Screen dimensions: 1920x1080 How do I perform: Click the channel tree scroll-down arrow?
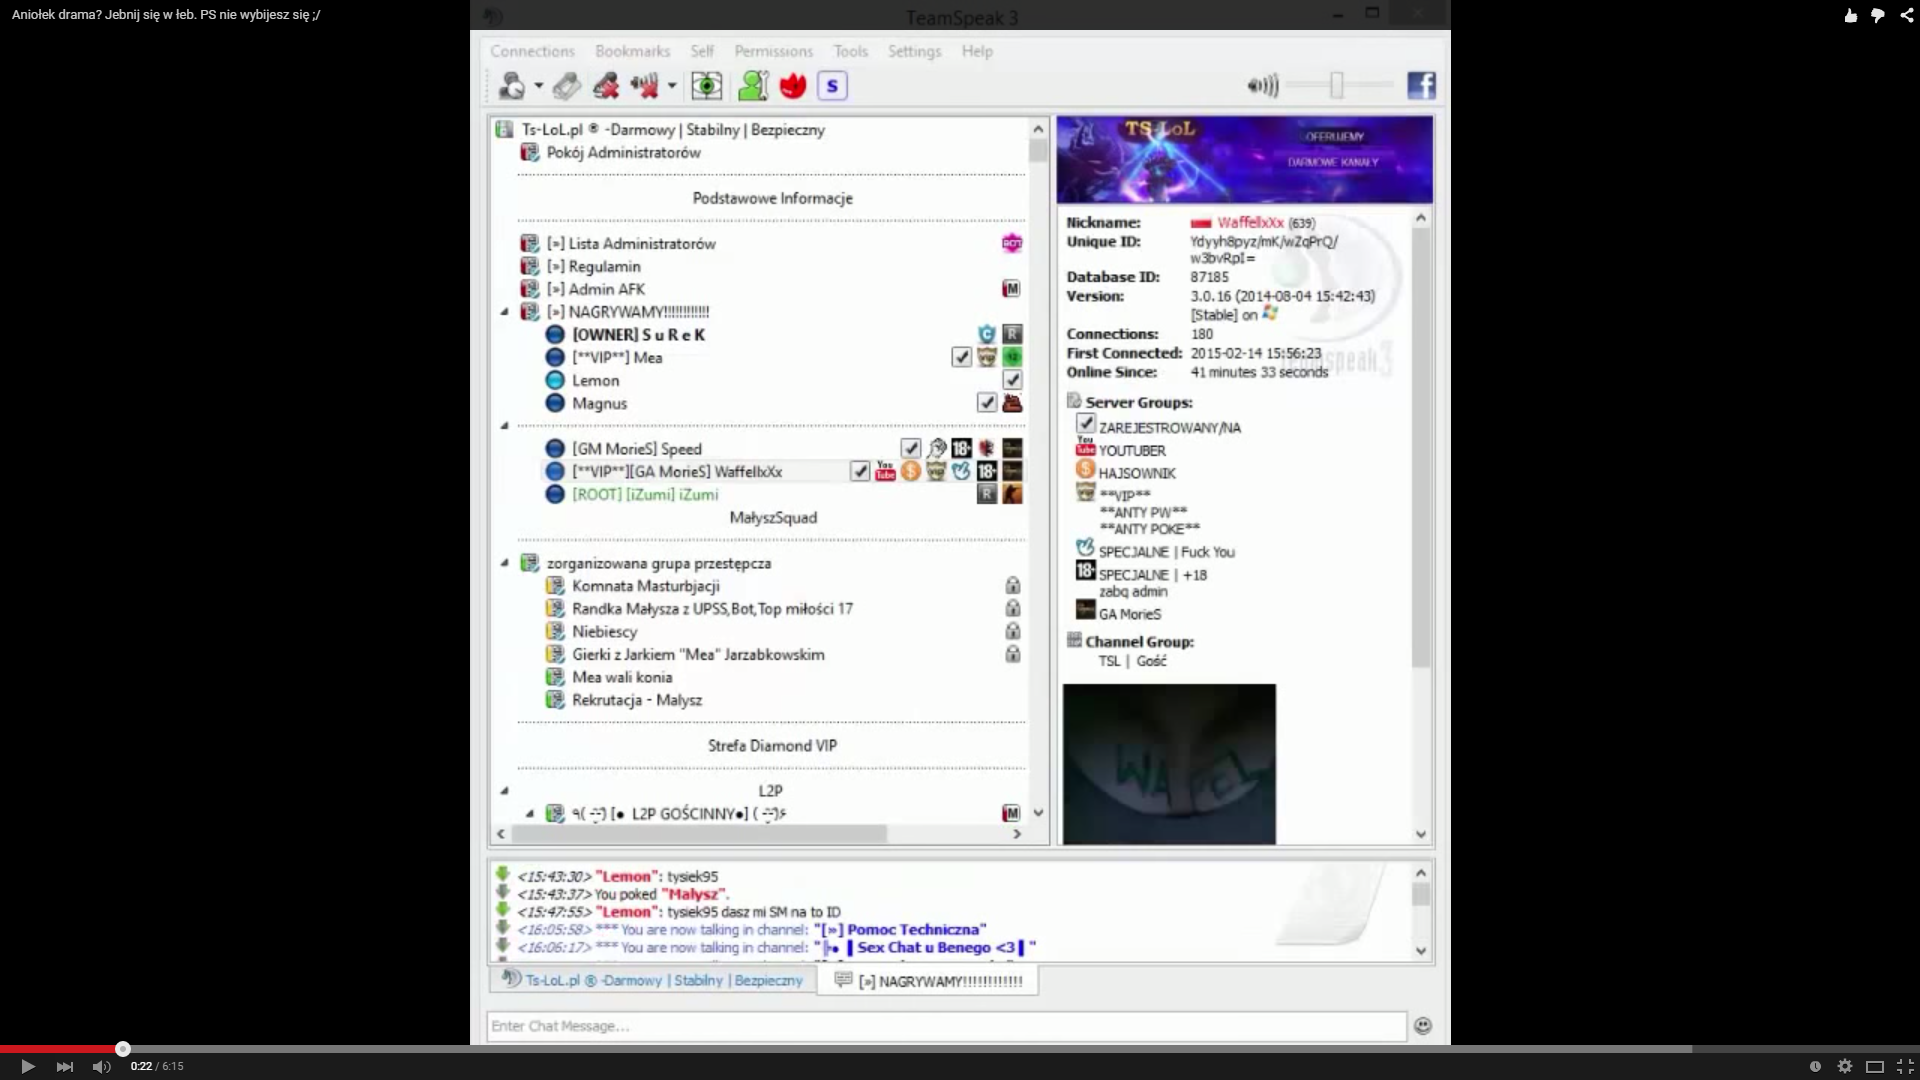click(x=1038, y=813)
